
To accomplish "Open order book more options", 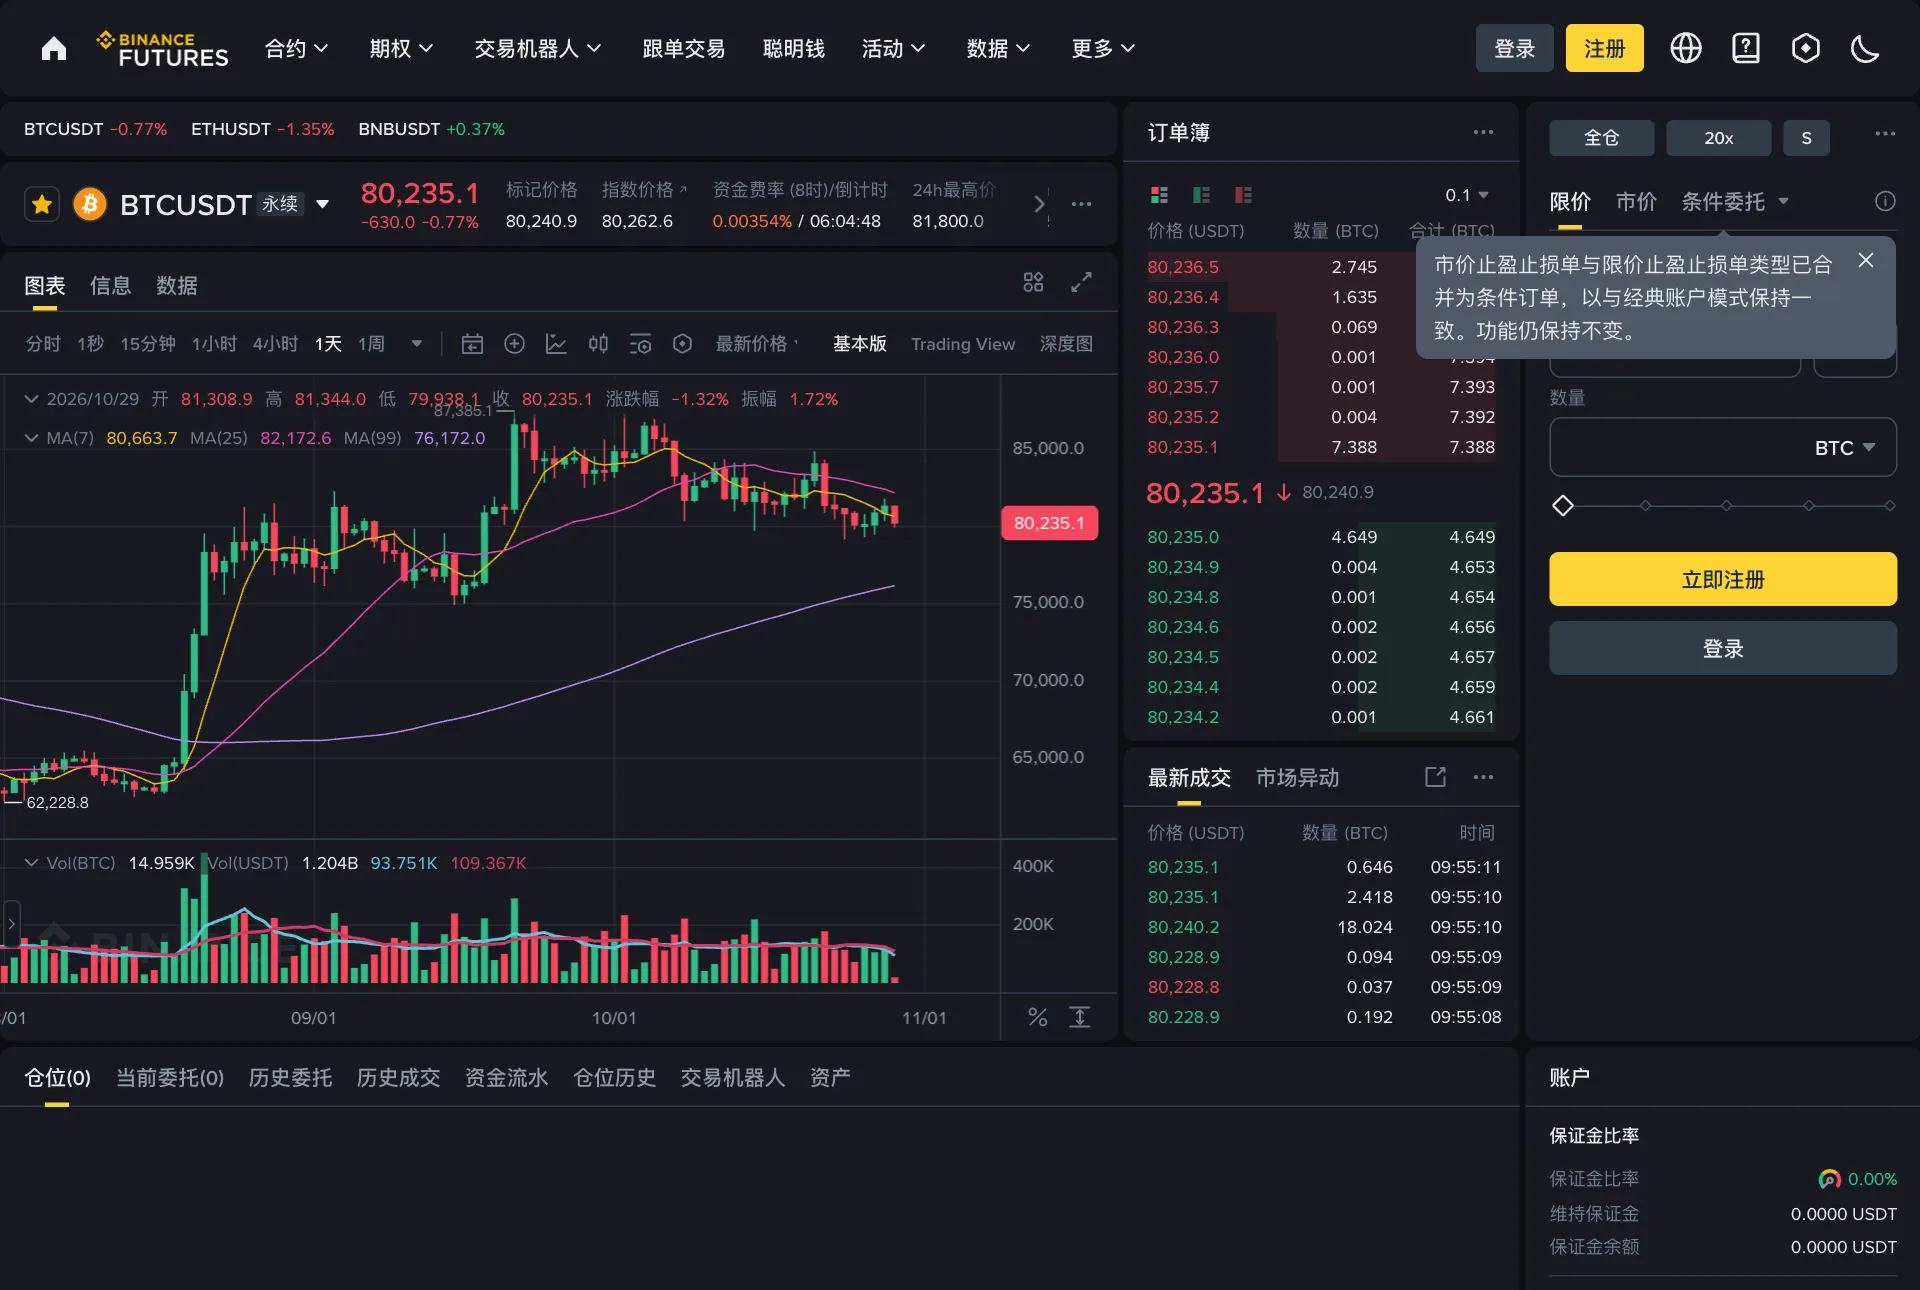I will pos(1483,132).
